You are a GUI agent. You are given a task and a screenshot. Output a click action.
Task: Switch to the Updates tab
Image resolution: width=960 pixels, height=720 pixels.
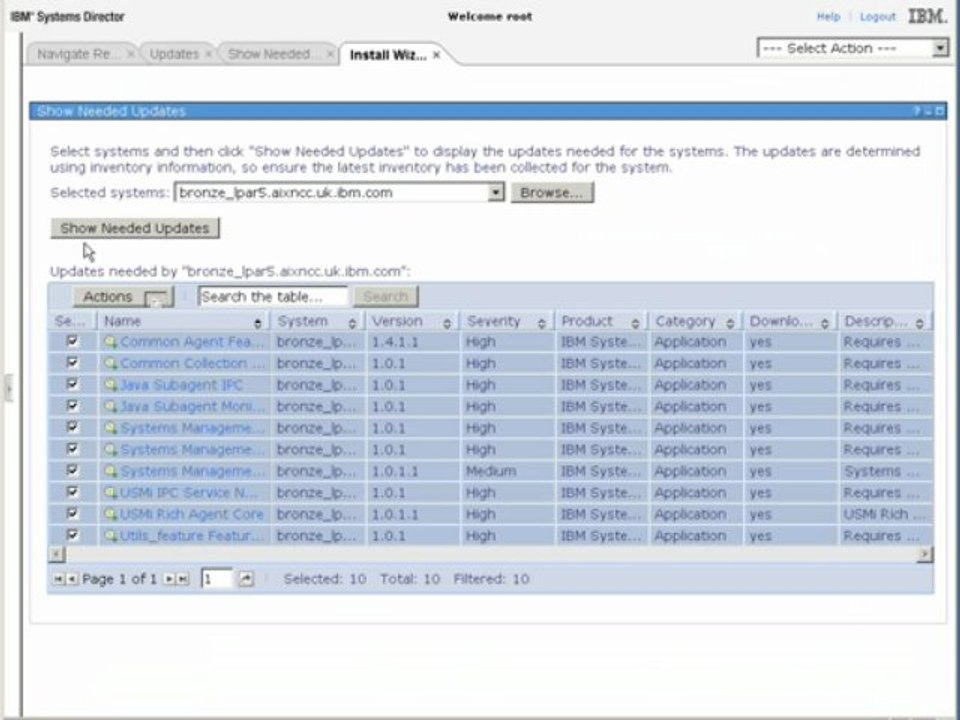click(x=174, y=54)
